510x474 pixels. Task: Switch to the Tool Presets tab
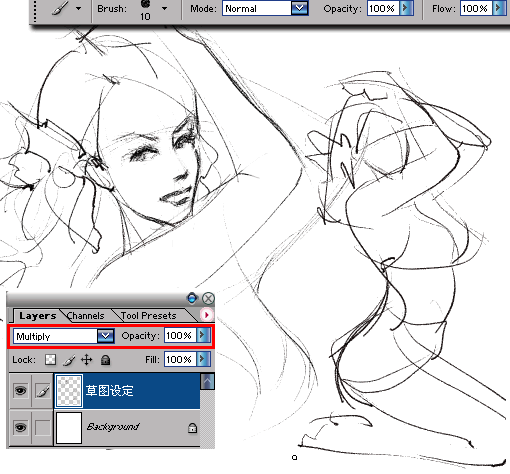click(x=148, y=316)
